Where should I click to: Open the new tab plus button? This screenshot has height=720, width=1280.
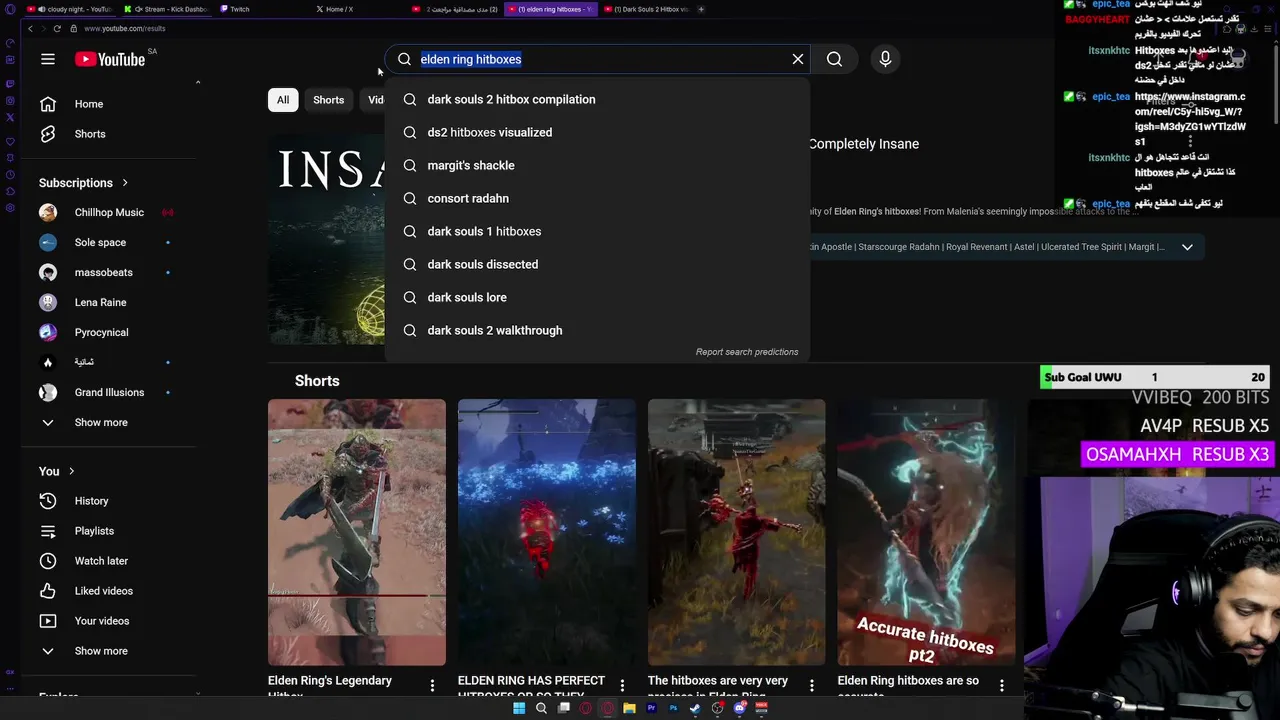click(x=701, y=9)
